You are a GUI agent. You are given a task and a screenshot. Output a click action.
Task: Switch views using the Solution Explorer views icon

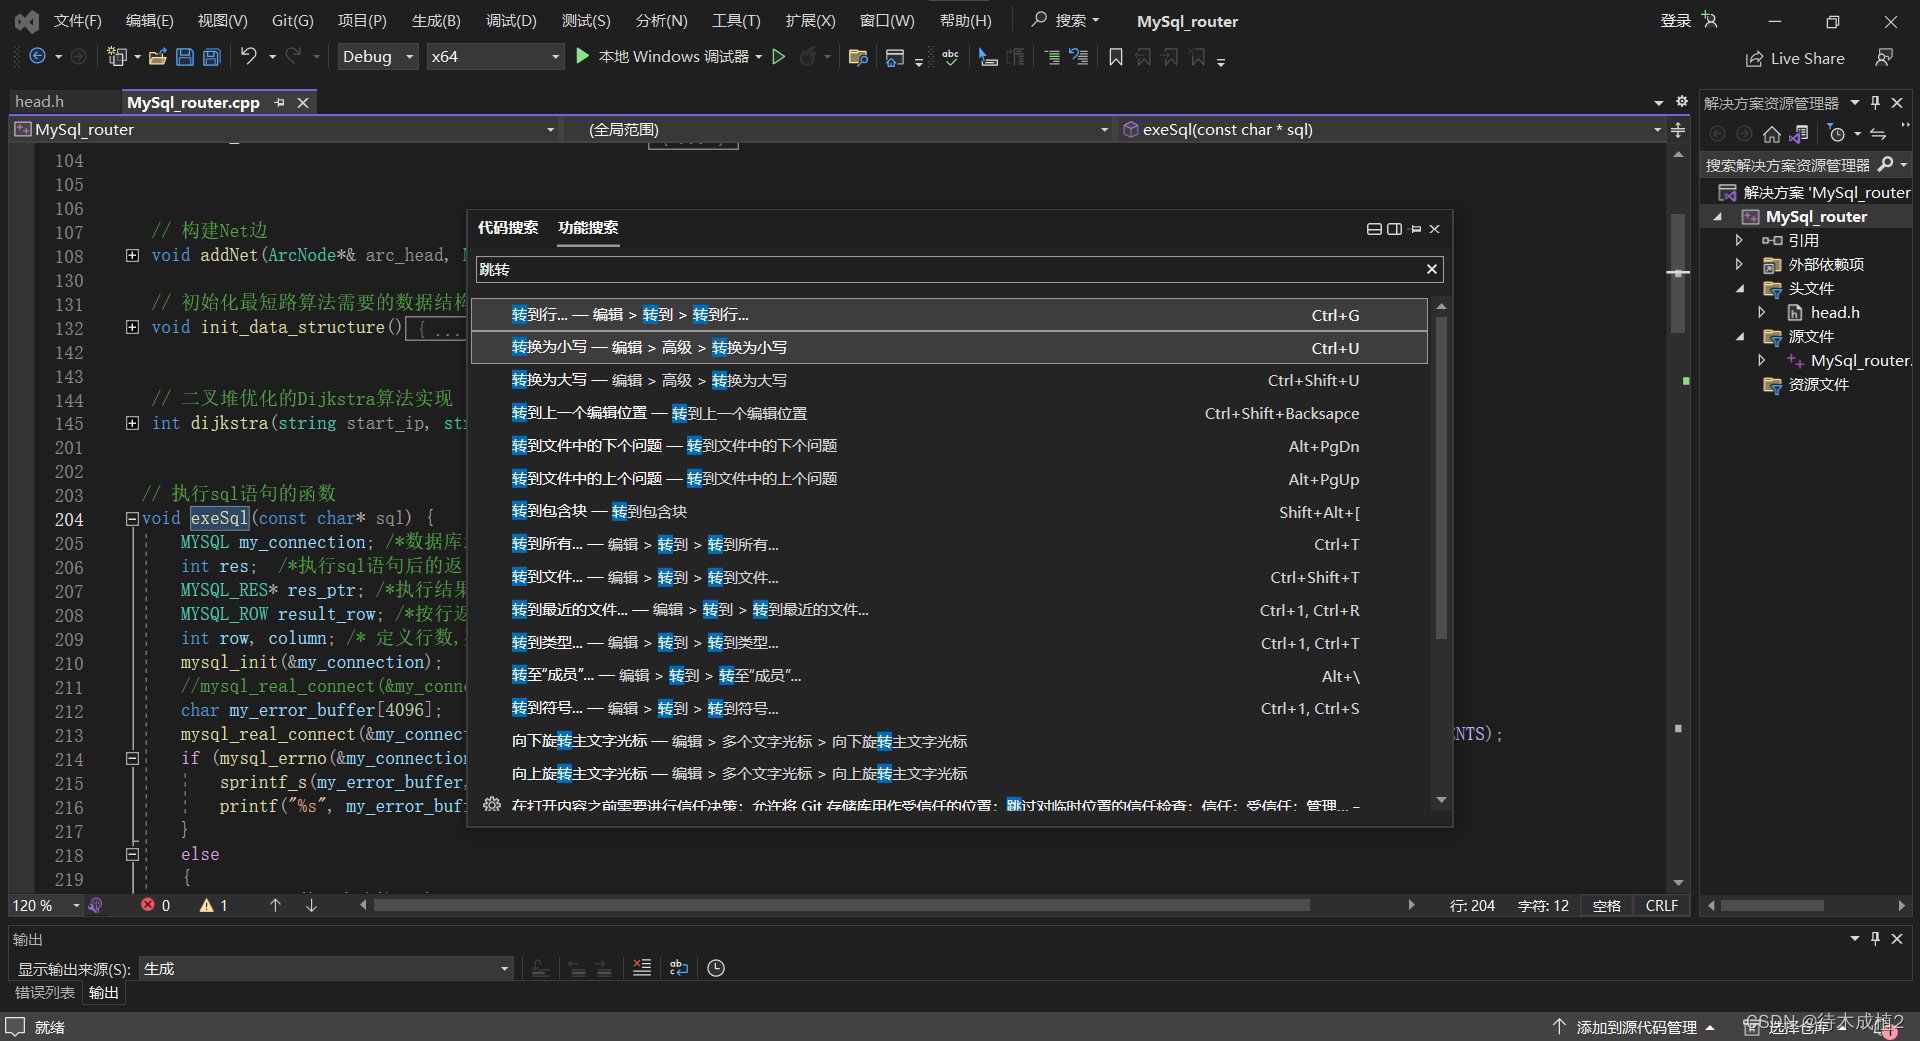coord(1799,134)
